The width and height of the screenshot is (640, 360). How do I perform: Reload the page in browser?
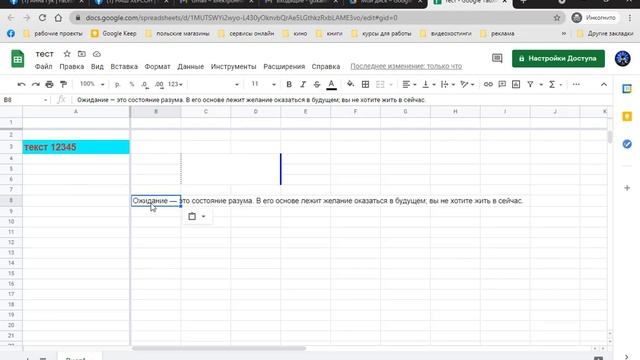coord(42,18)
